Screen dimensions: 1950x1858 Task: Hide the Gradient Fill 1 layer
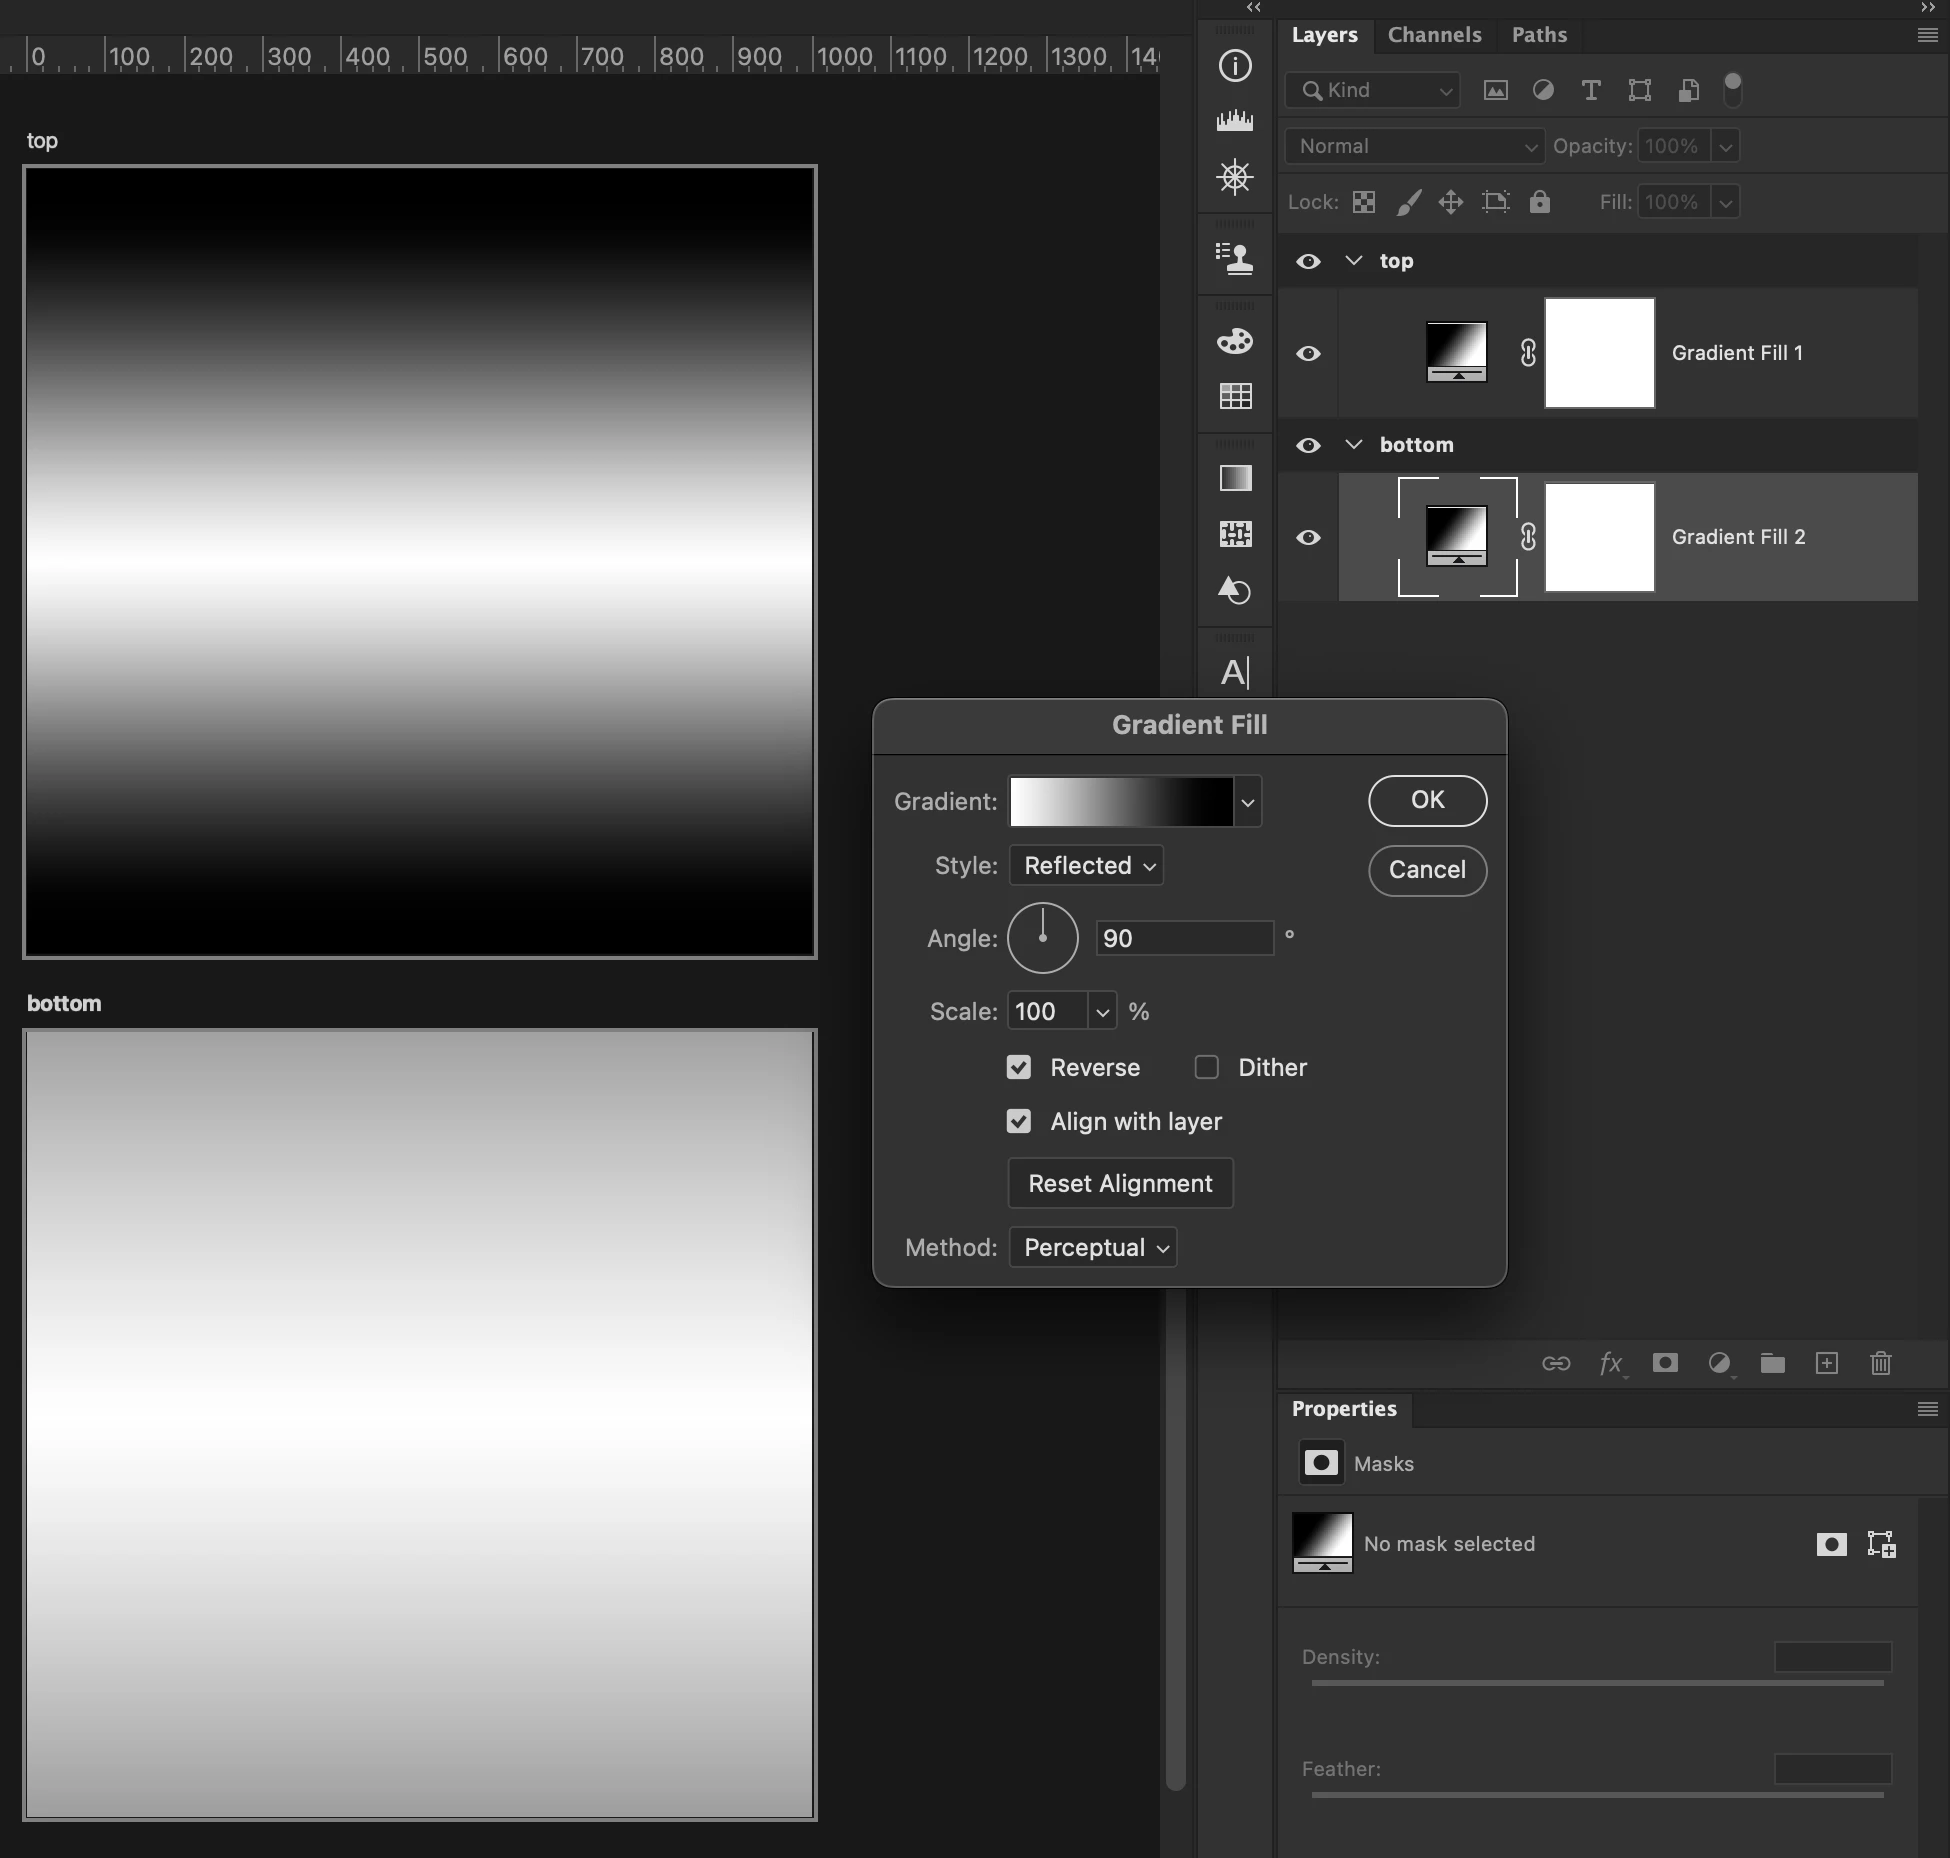tap(1308, 353)
